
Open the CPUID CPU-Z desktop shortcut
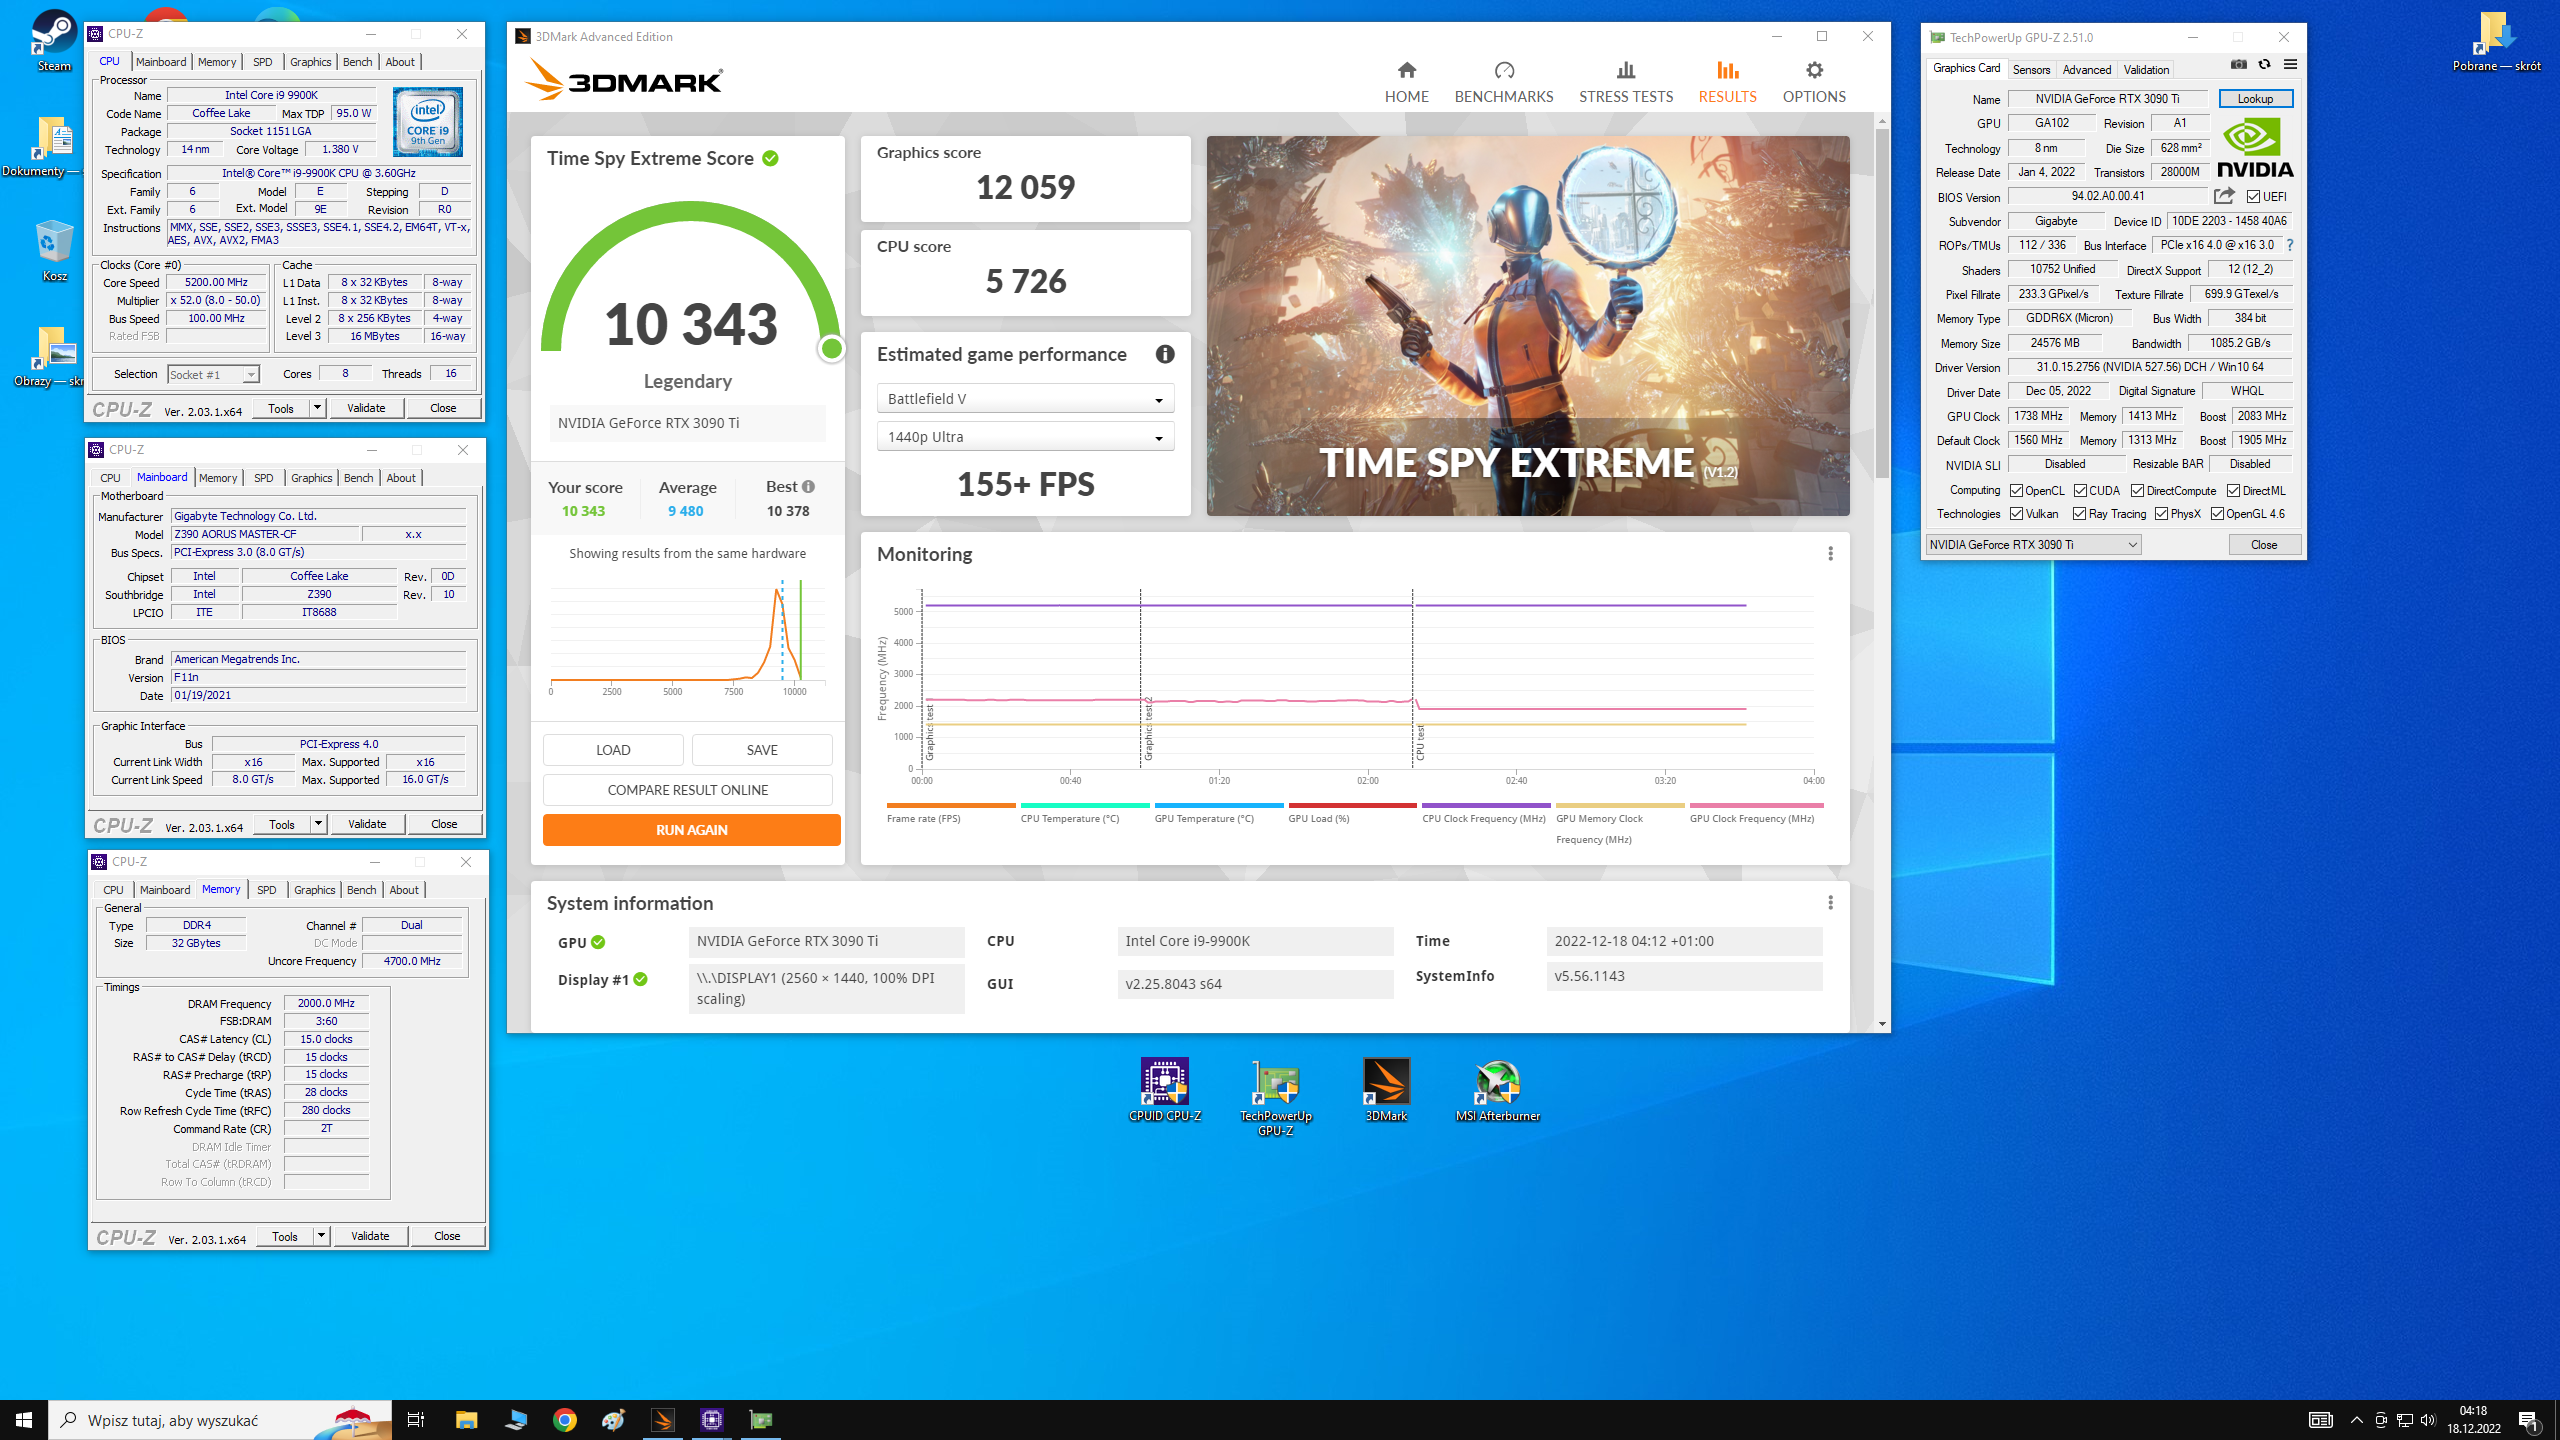pos(1165,1090)
